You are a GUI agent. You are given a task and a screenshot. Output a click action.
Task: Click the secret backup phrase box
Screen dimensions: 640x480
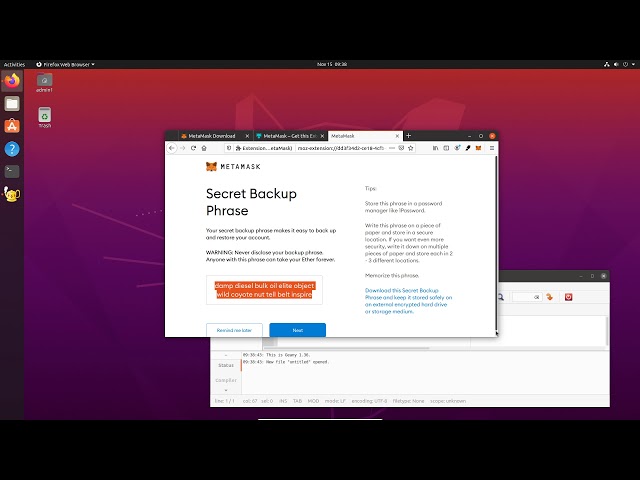point(264,290)
